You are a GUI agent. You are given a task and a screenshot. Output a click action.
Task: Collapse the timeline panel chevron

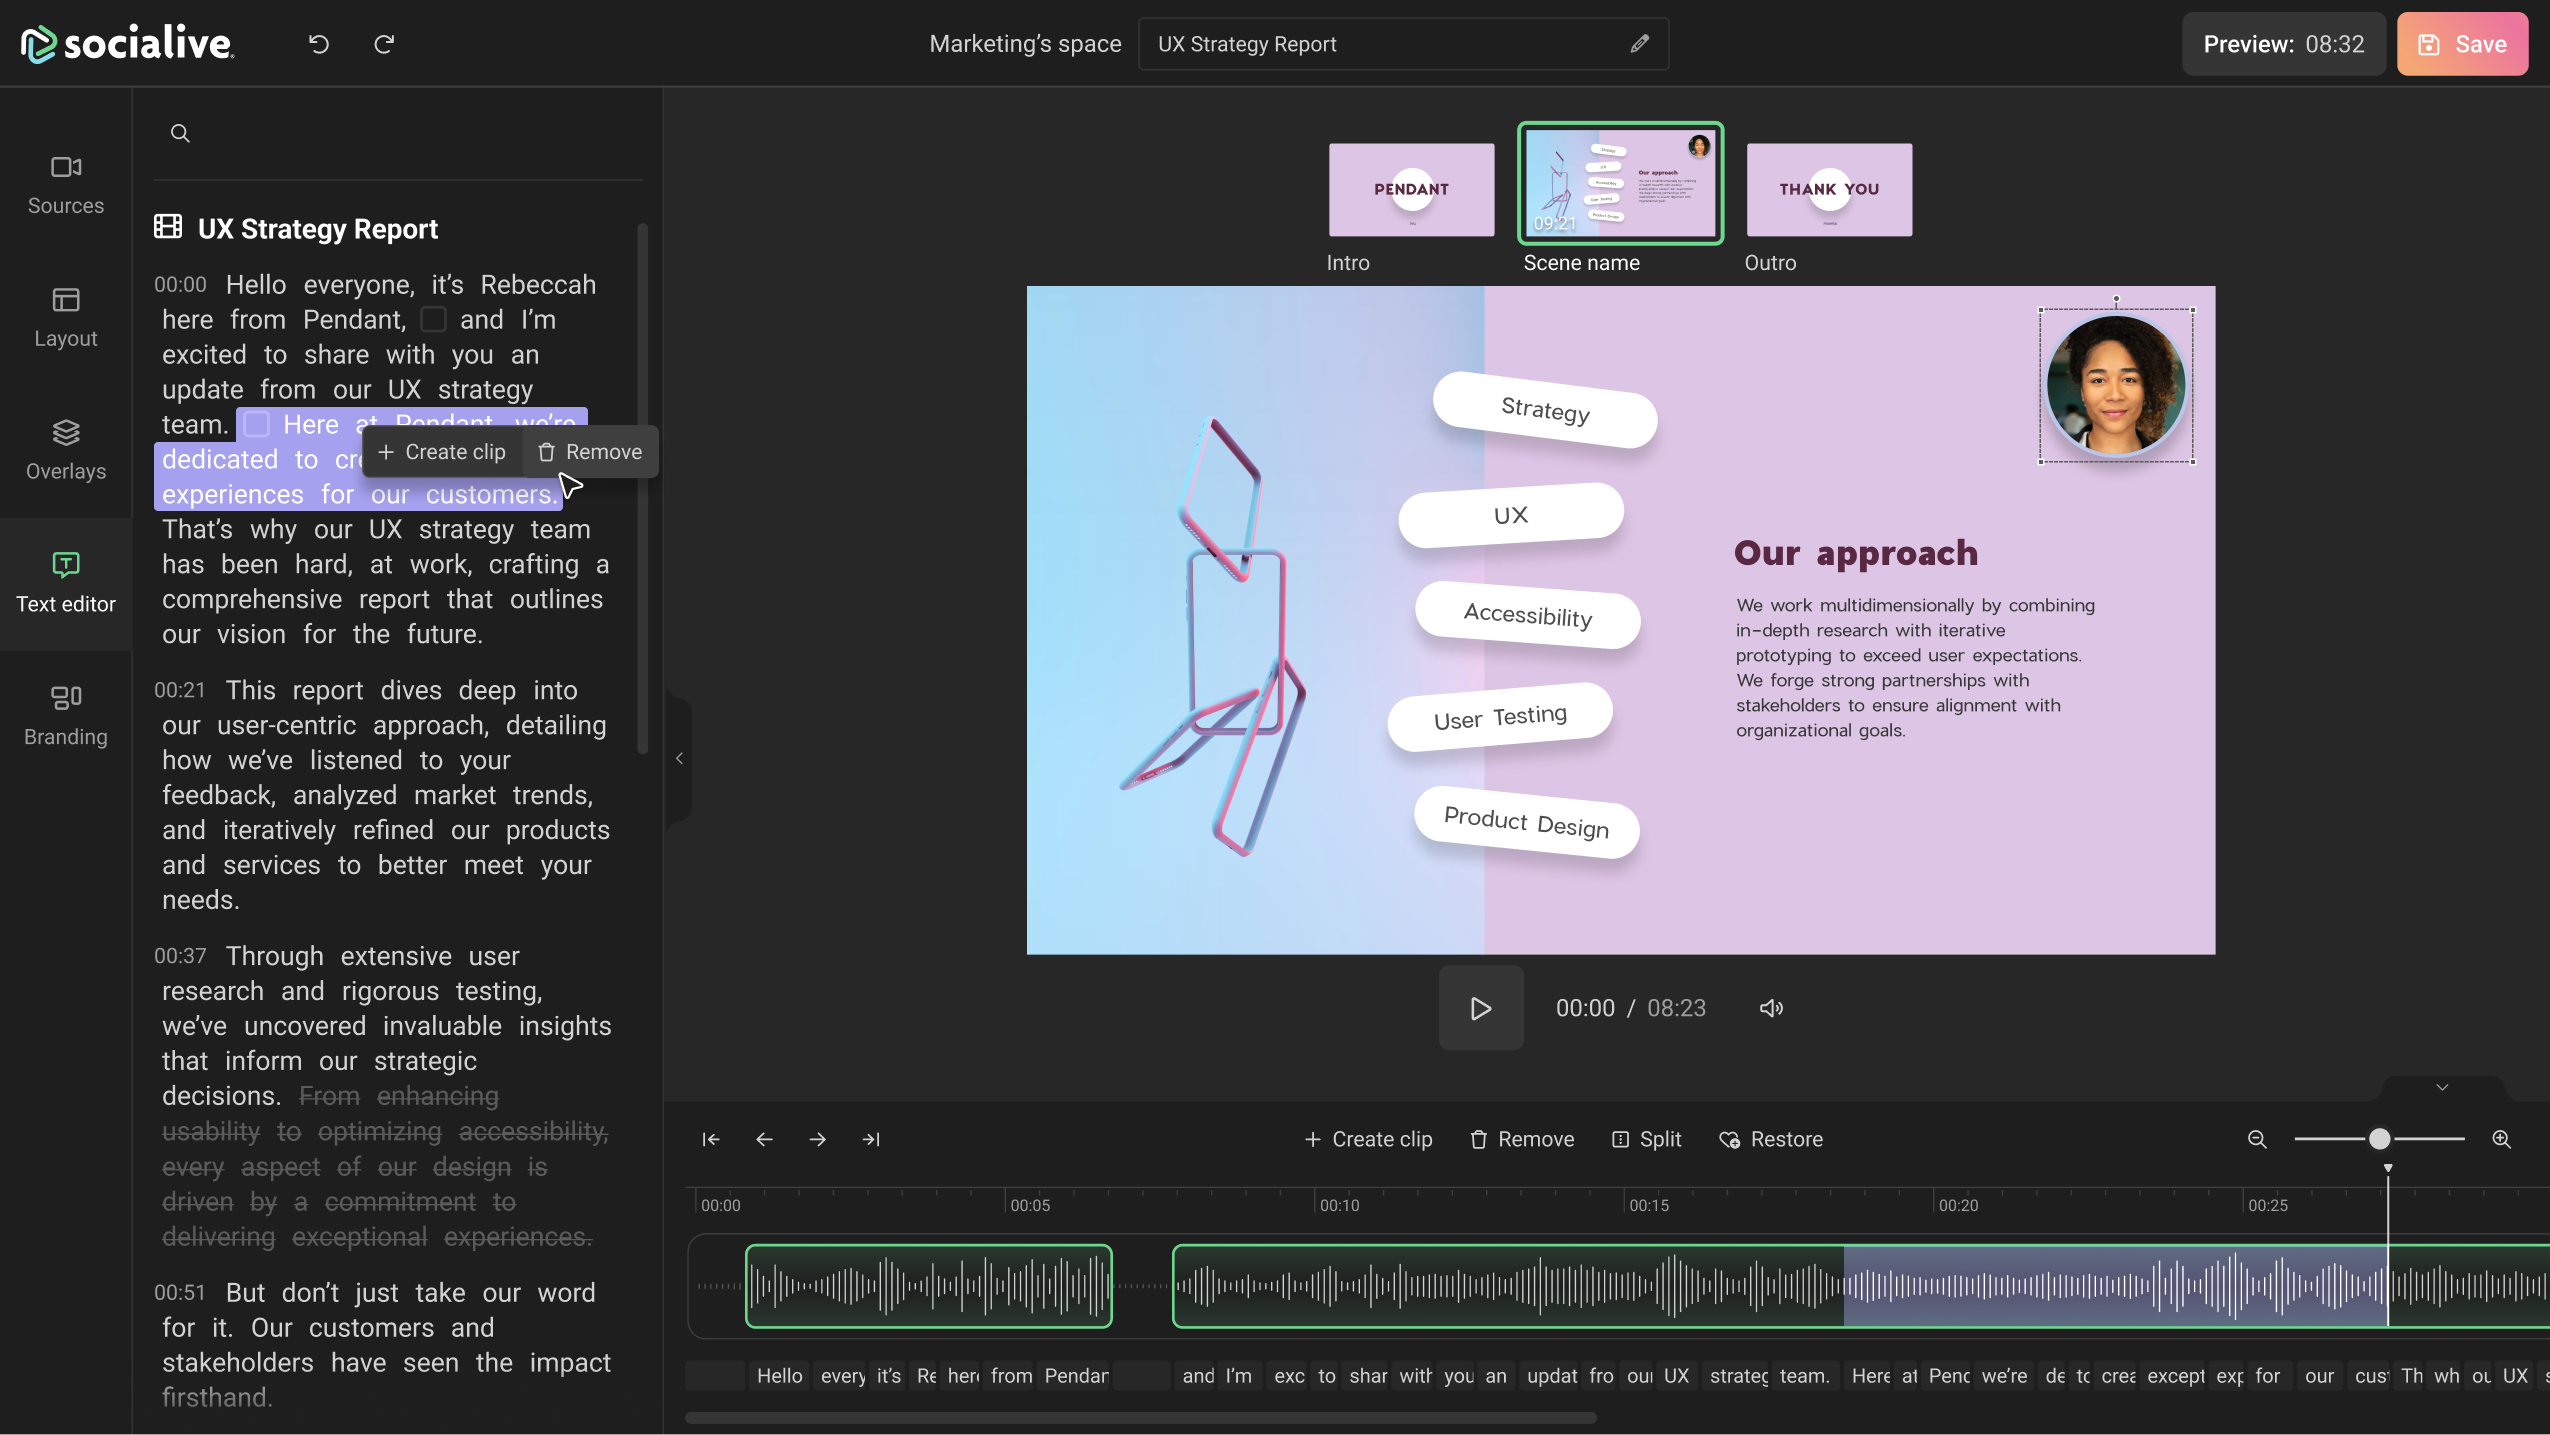tap(2442, 1086)
